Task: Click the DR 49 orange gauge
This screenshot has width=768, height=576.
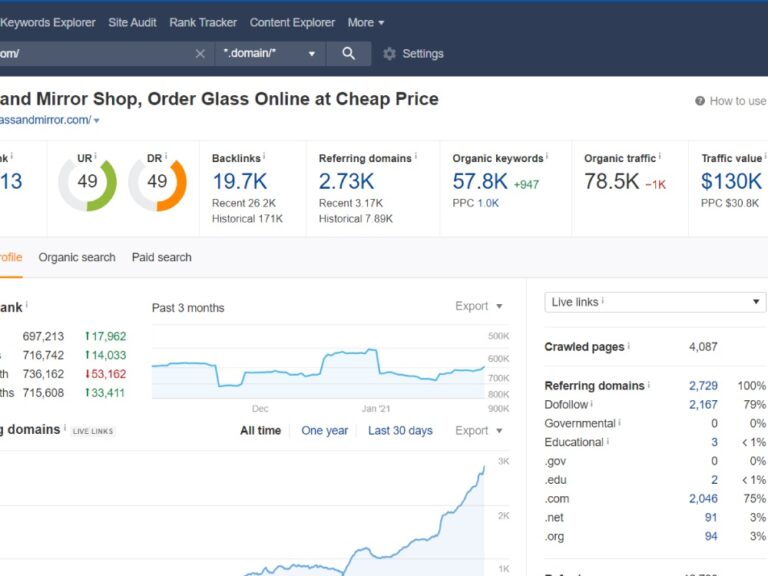Action: coord(157,183)
